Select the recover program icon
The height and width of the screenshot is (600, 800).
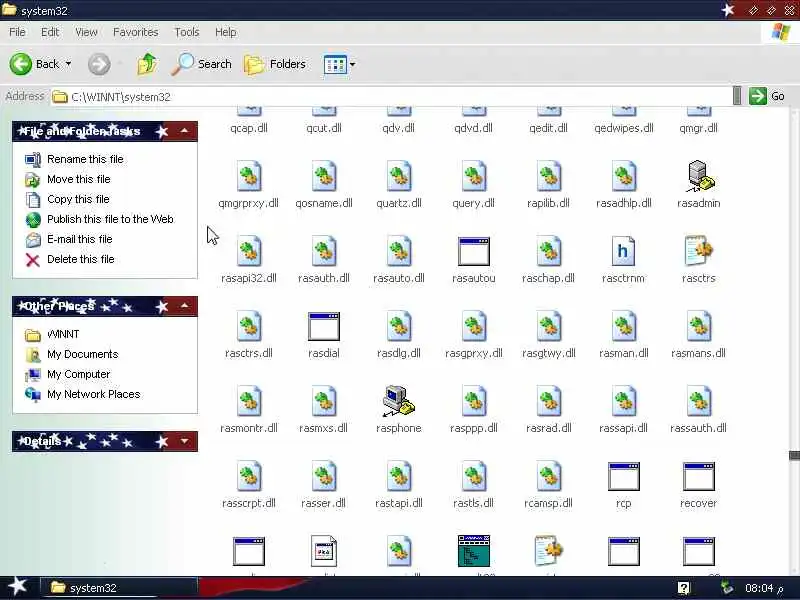(x=698, y=476)
